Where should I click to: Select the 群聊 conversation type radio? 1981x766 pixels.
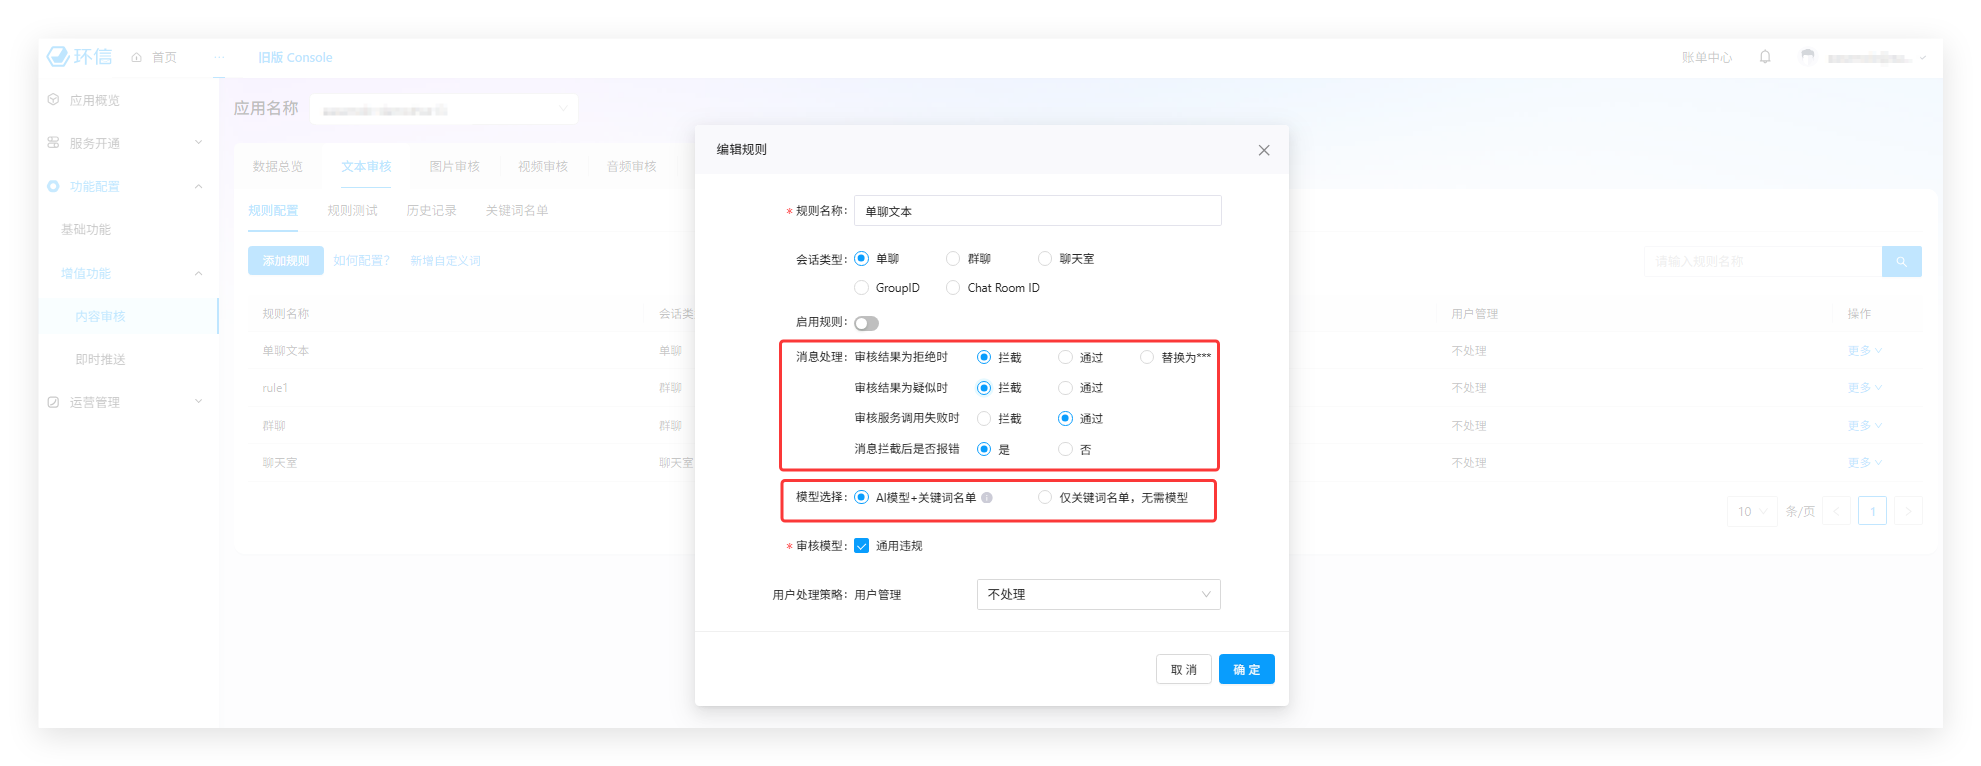click(x=953, y=259)
